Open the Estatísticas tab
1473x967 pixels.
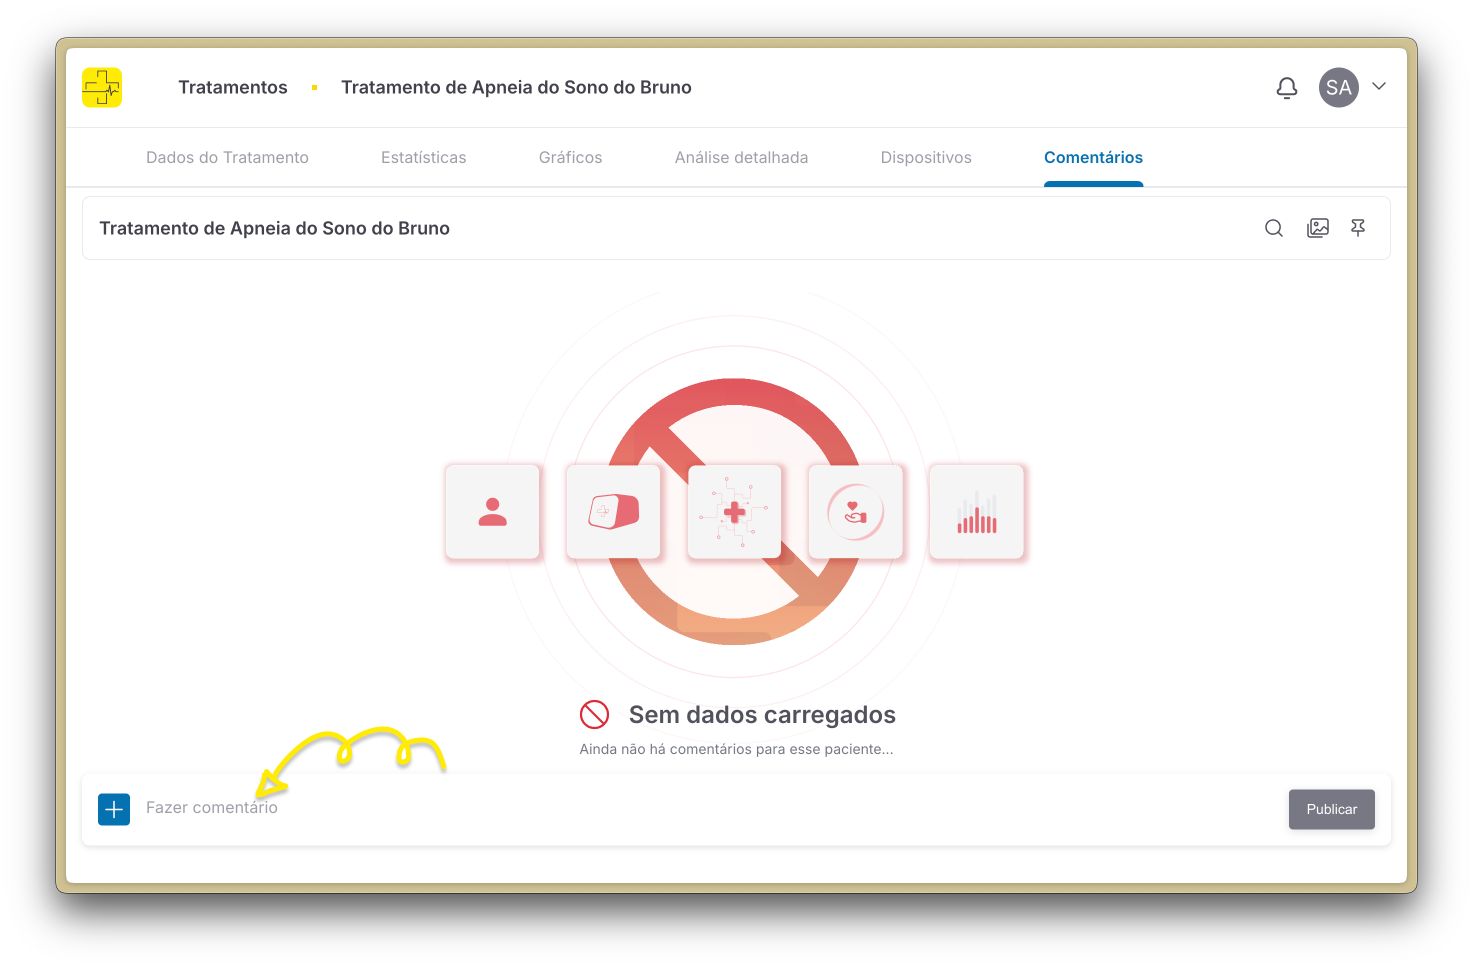[423, 158]
